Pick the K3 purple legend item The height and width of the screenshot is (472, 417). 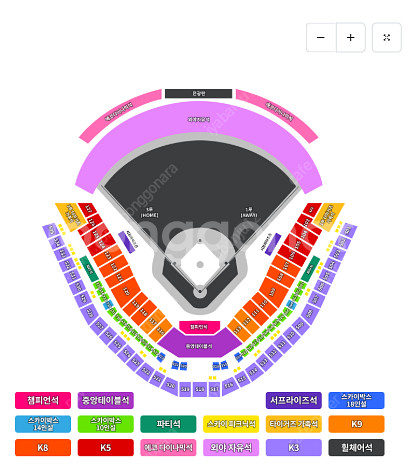[294, 447]
